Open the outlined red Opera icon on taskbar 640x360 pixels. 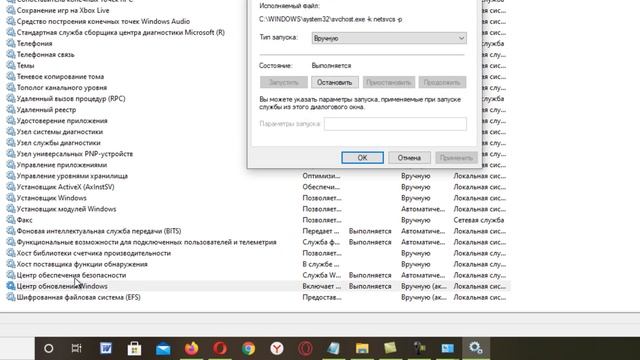pyautogui.click(x=305, y=349)
